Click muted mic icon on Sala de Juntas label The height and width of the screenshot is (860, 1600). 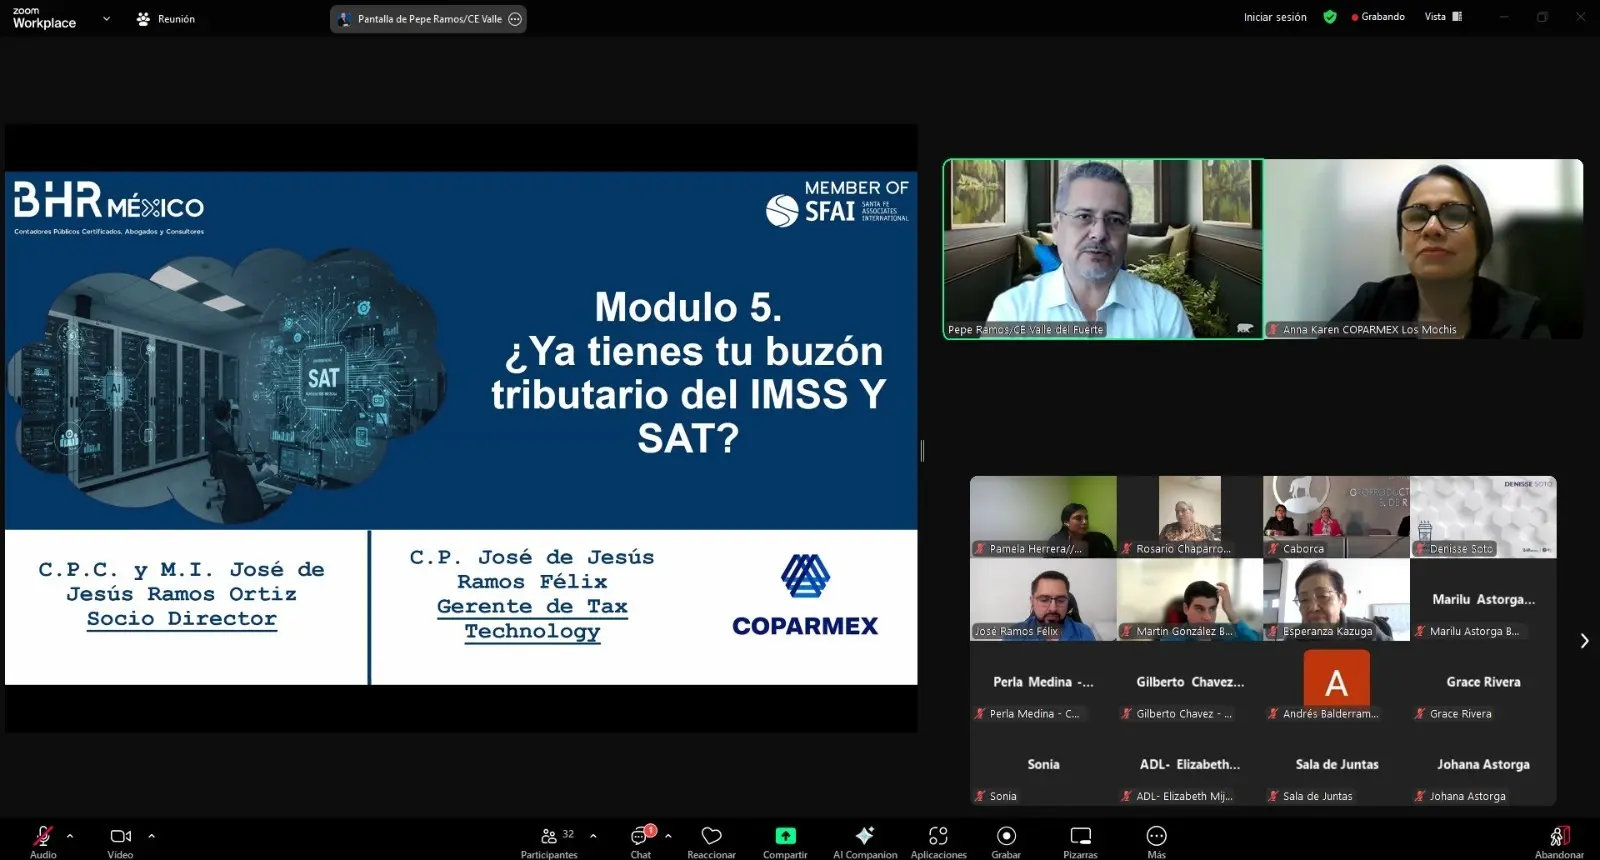coord(1273,797)
